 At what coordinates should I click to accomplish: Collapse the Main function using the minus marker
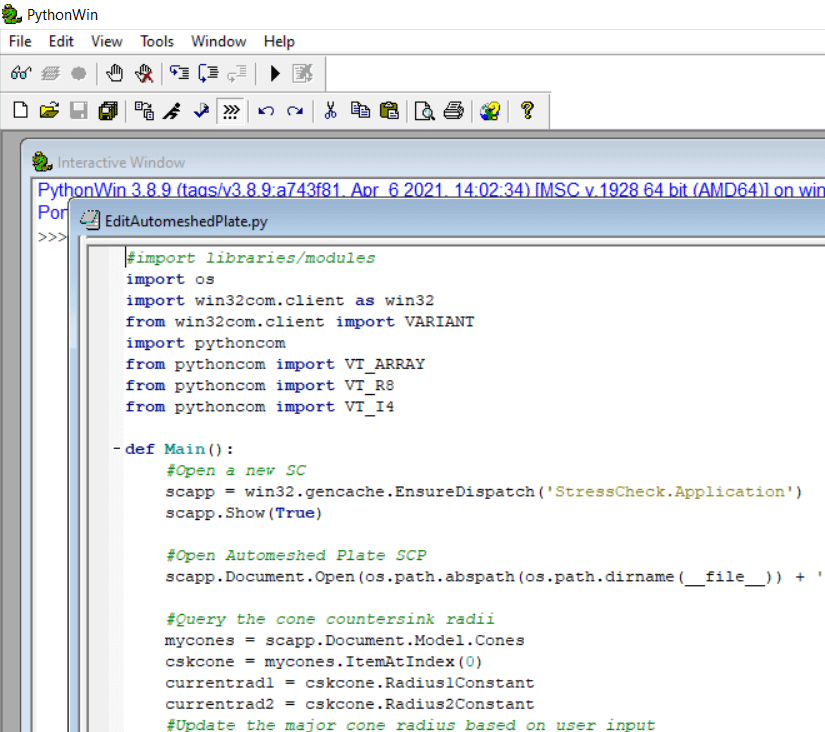pyautogui.click(x=116, y=448)
